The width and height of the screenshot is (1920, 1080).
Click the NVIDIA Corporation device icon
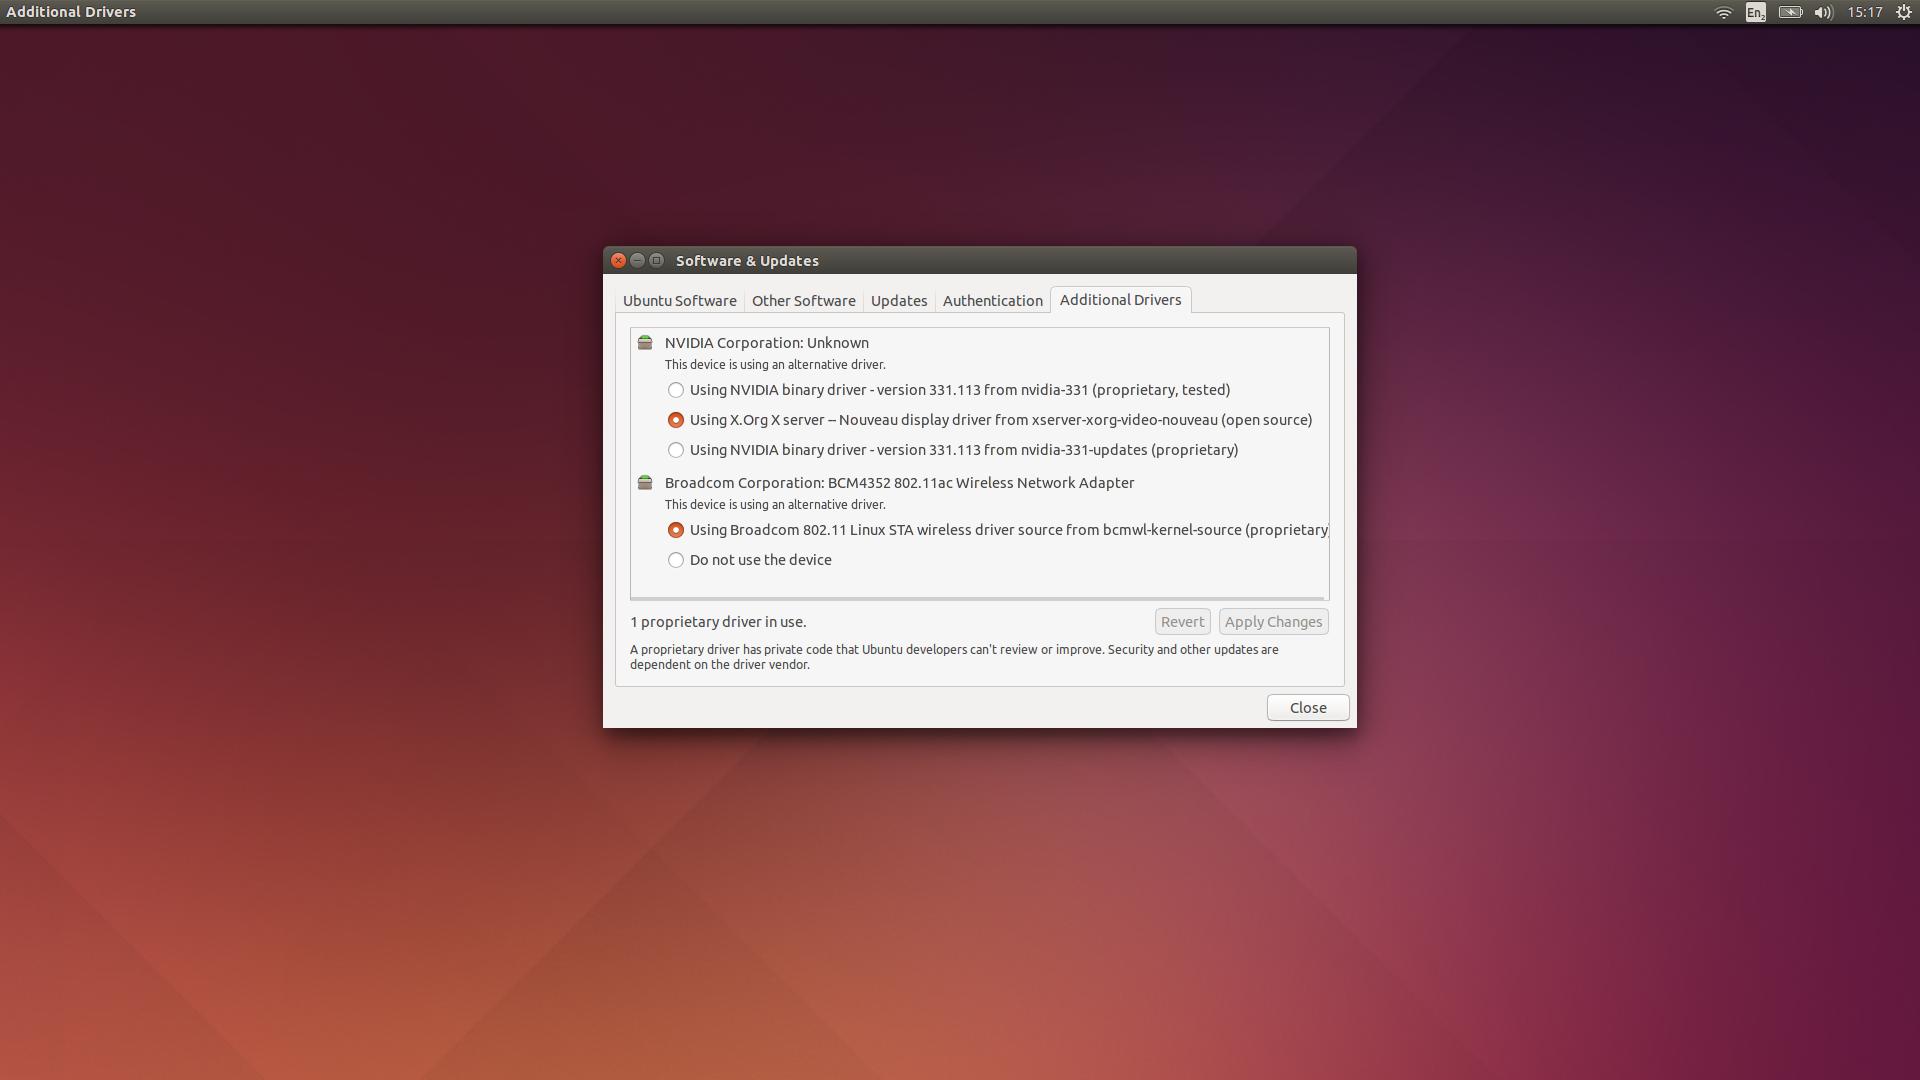coord(645,343)
